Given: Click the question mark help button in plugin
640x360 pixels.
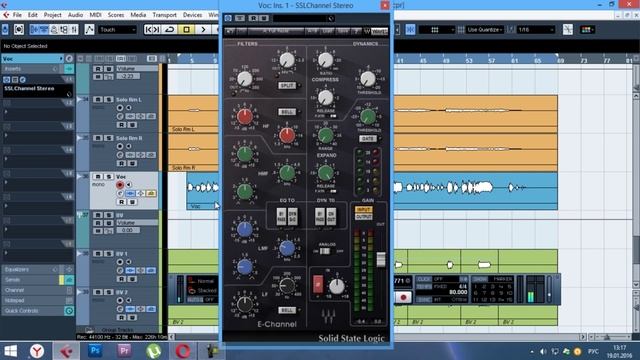Looking at the screenshot, I should (356, 31).
